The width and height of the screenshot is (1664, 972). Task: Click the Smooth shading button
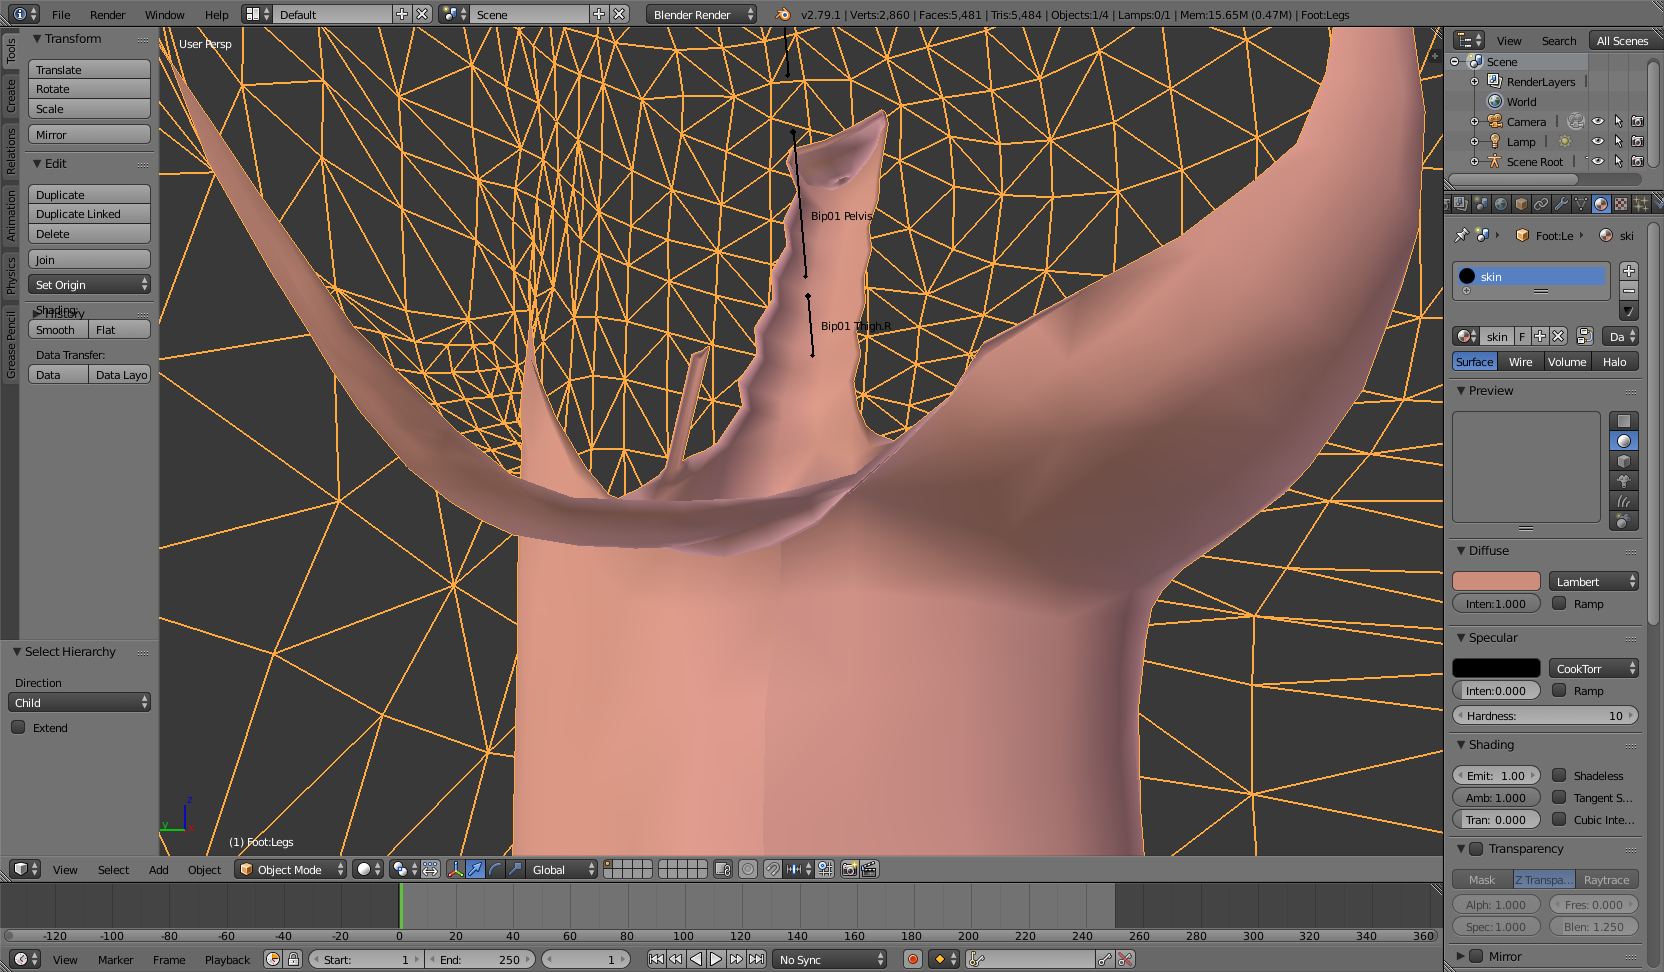[58, 330]
